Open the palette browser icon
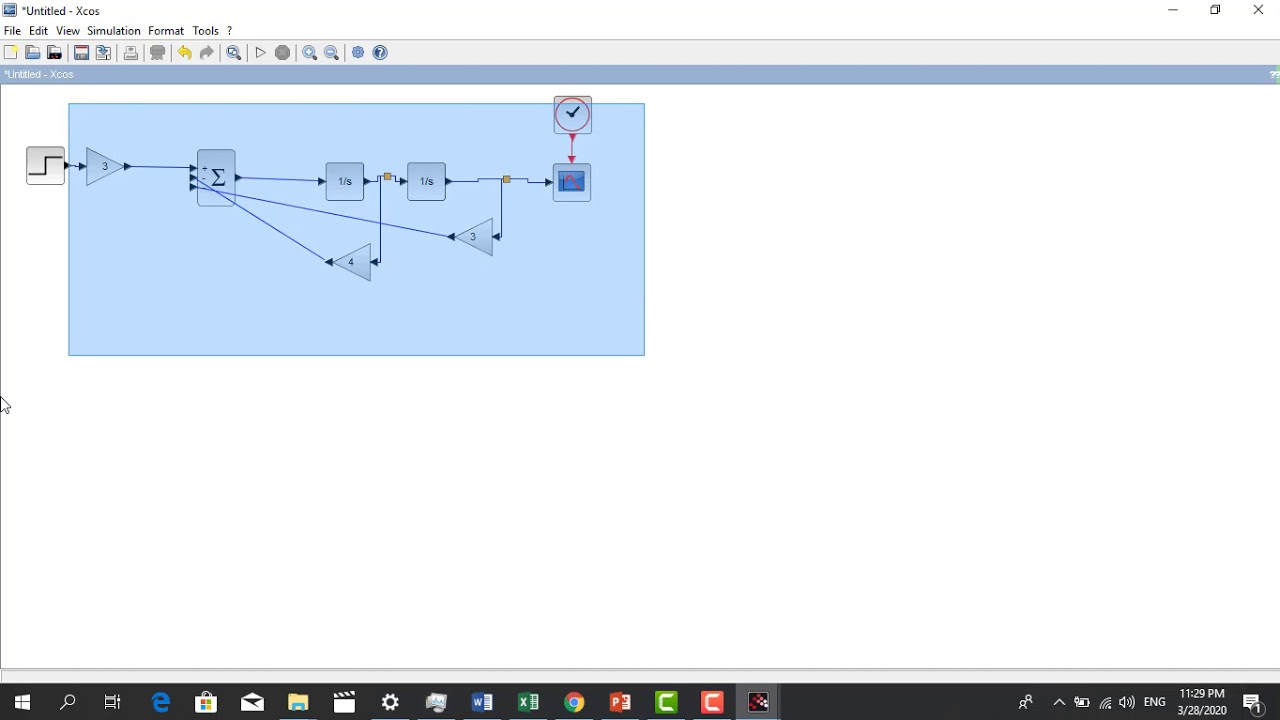 55,53
